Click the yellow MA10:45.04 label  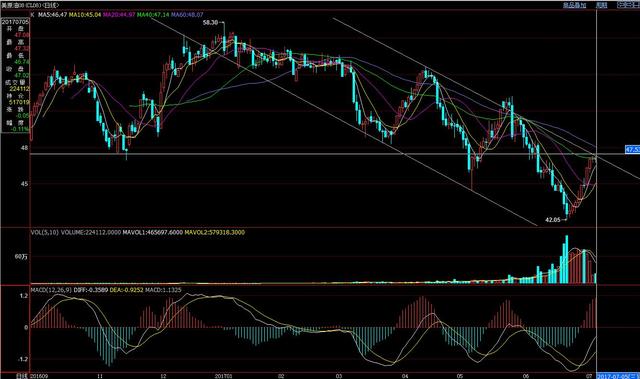click(85, 14)
